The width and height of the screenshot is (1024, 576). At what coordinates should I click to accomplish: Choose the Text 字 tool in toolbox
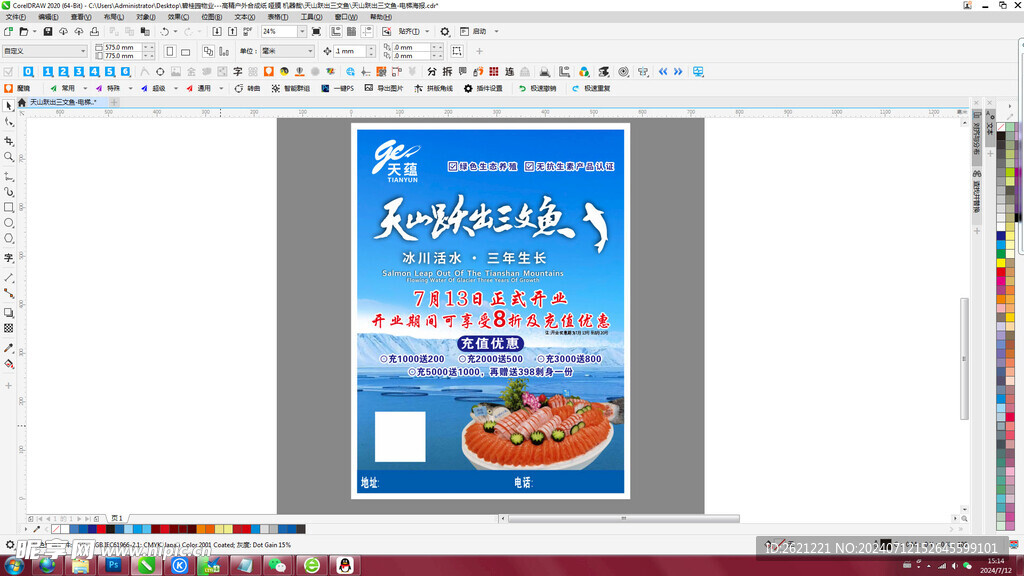coord(8,258)
